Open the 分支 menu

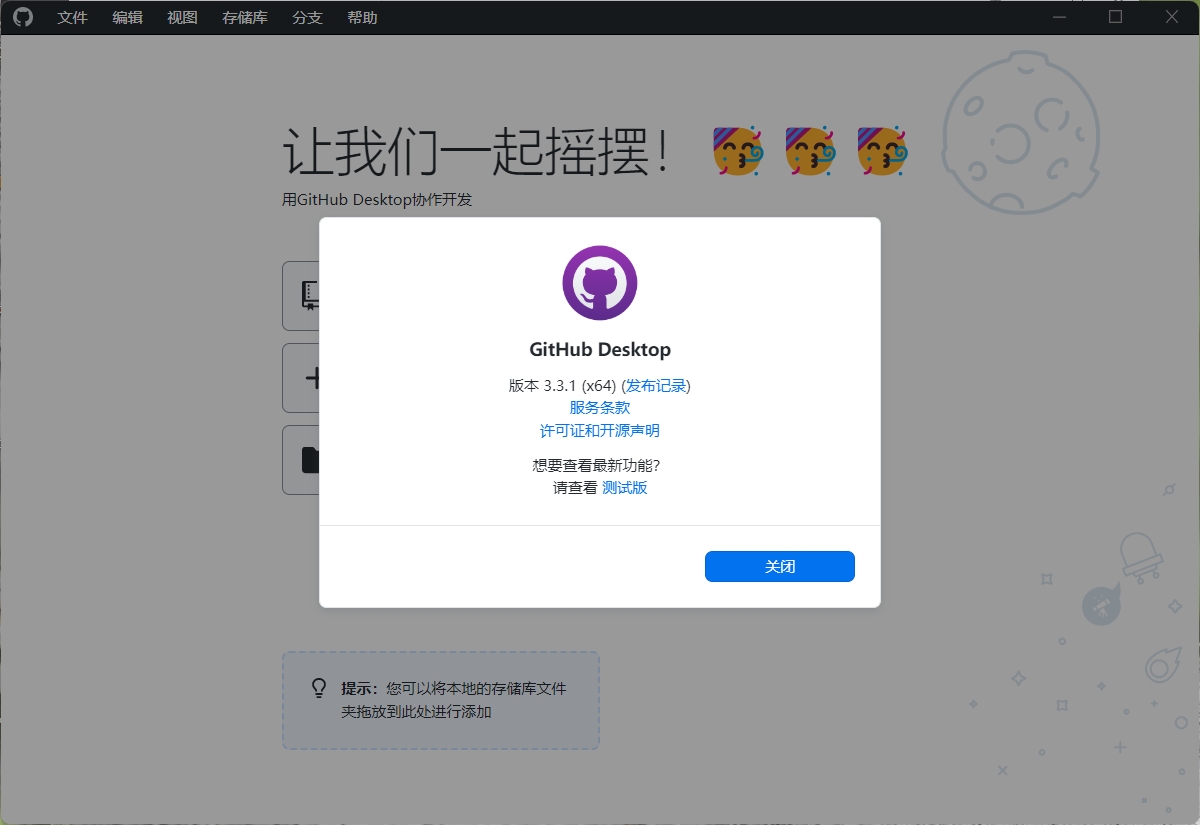pos(308,17)
